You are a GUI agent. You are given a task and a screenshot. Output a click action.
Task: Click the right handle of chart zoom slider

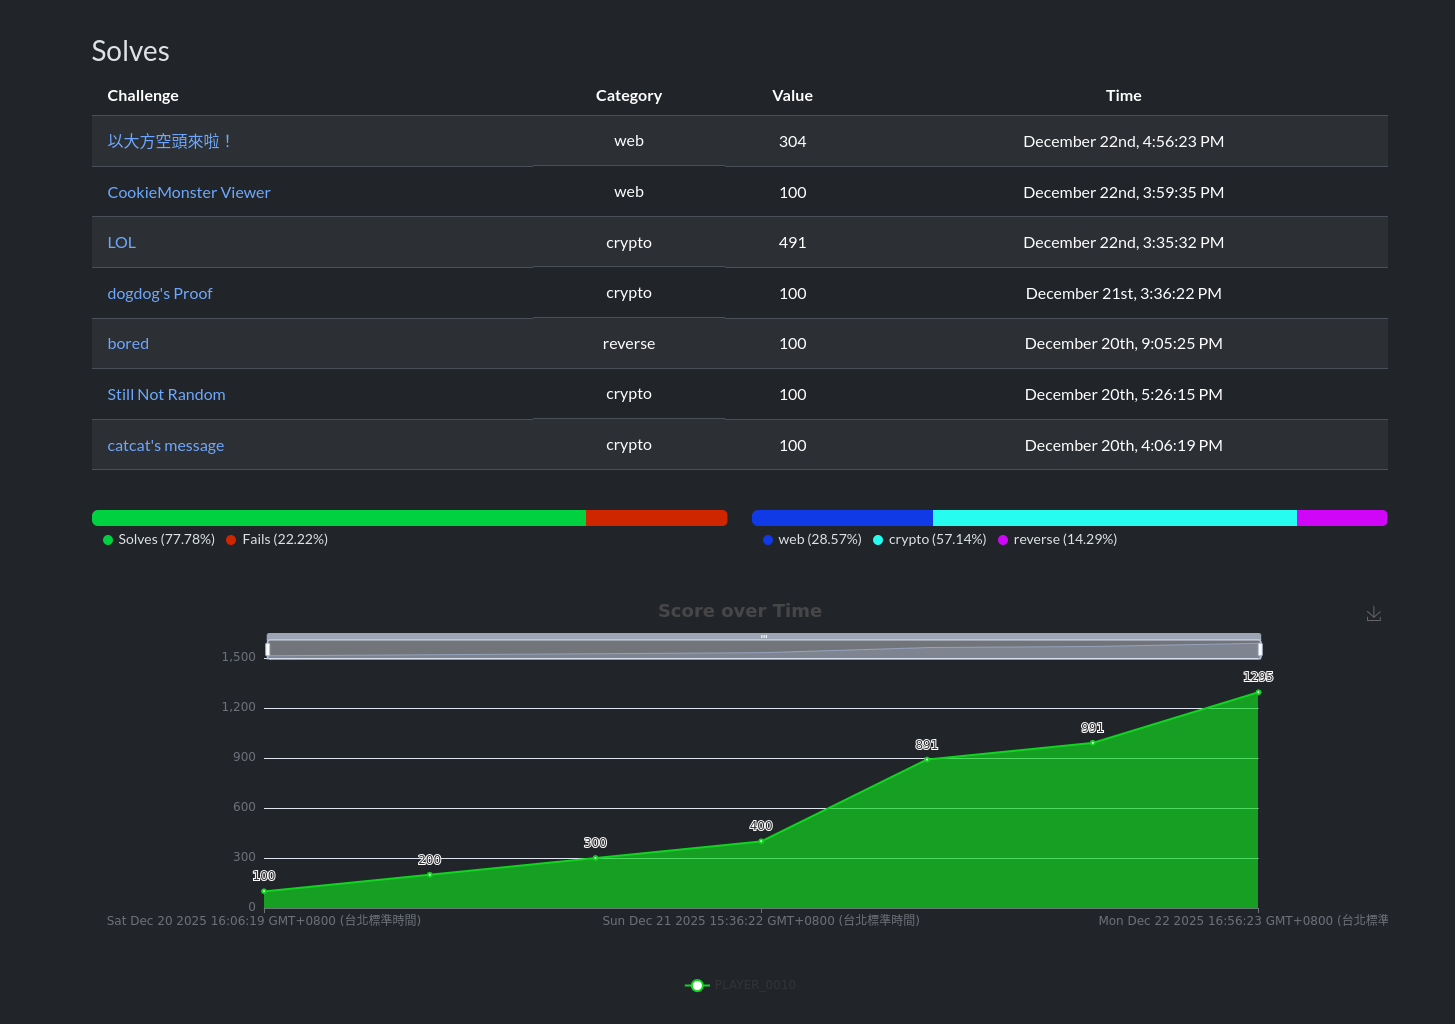coord(1260,649)
